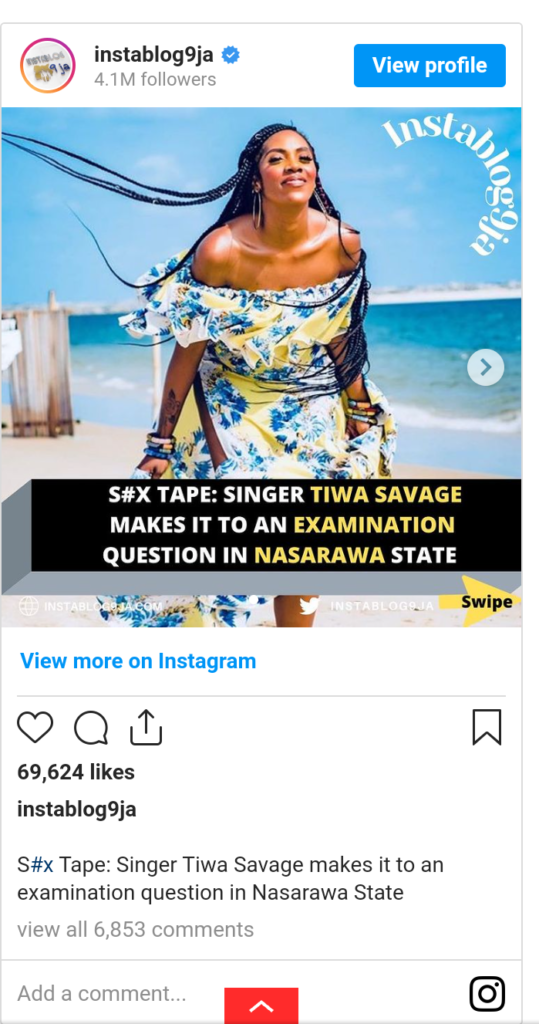Image resolution: width=539 pixels, height=1024 pixels.
Task: Open comments via the speech bubble icon
Action: coord(91,728)
